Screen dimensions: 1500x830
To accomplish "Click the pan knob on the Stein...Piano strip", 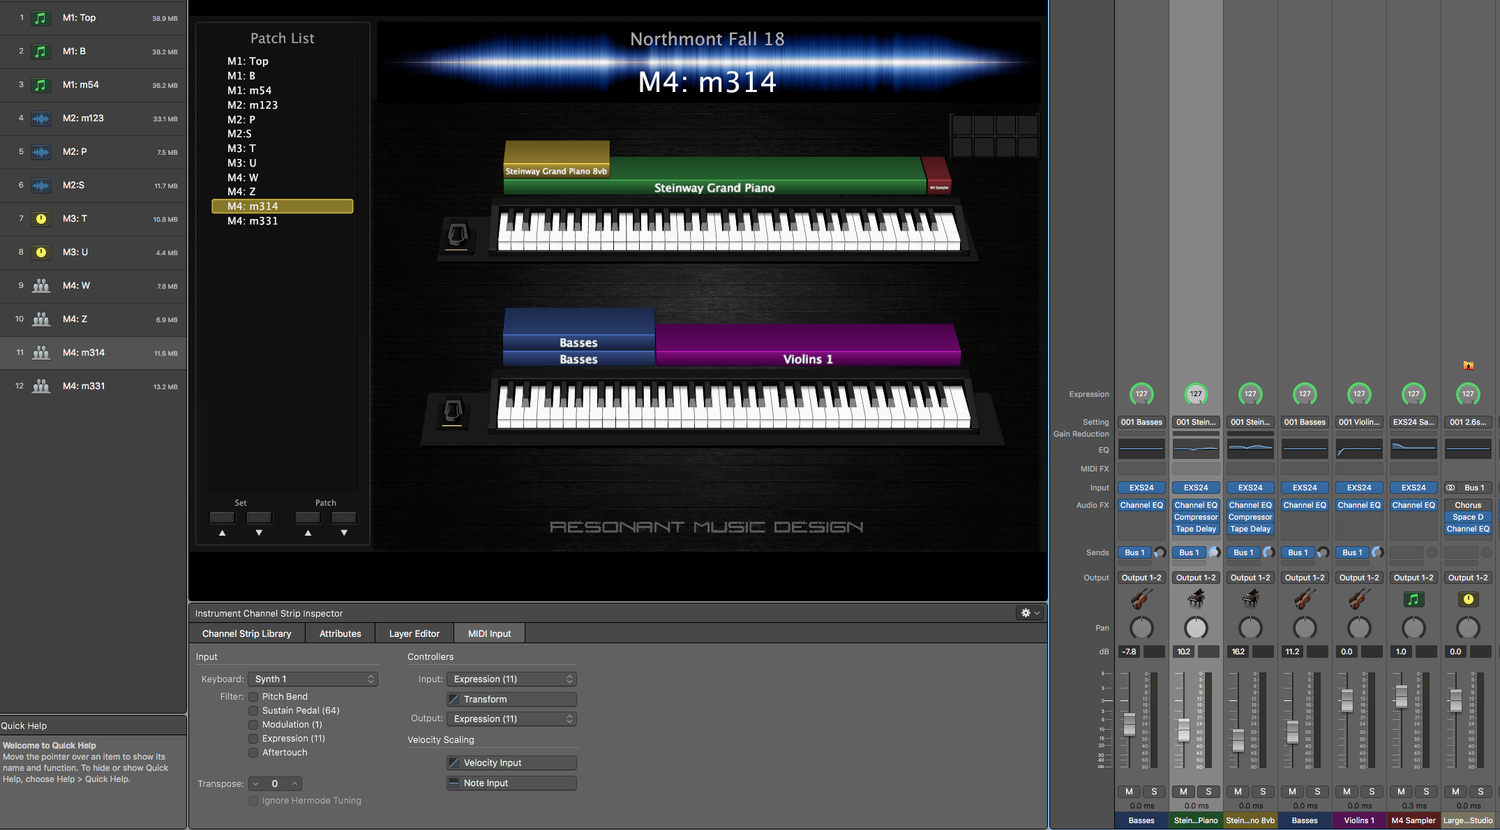I will pos(1196,628).
